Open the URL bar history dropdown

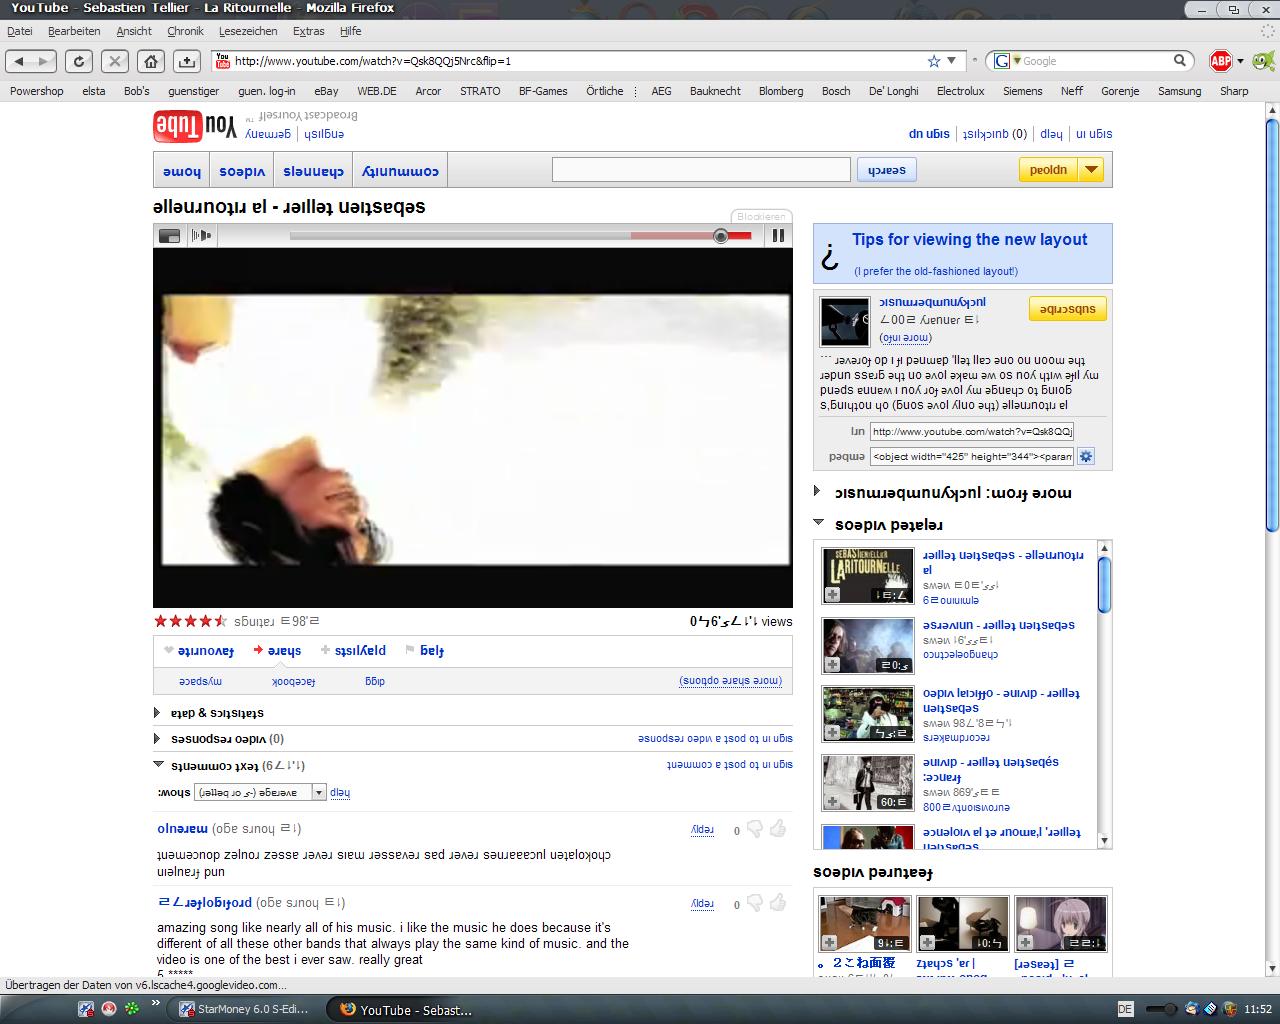[x=952, y=61]
